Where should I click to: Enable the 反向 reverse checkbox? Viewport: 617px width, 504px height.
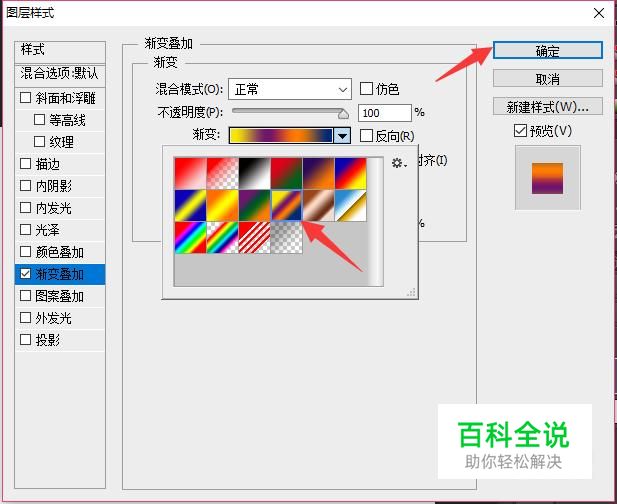[366, 136]
